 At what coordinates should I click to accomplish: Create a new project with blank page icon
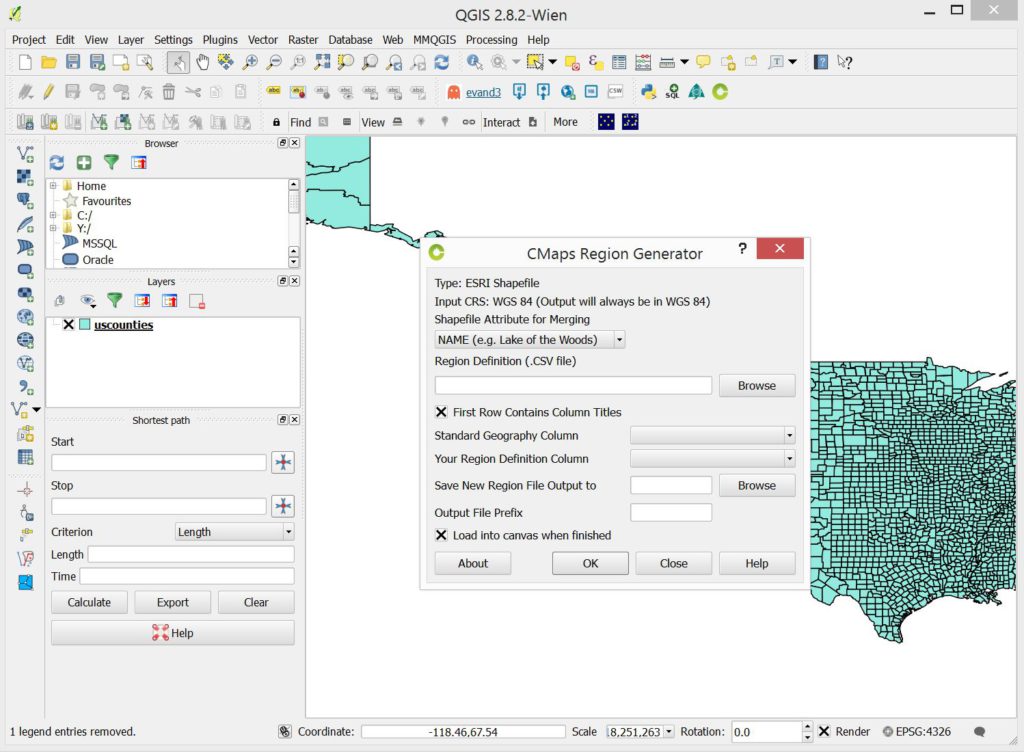[x=25, y=62]
